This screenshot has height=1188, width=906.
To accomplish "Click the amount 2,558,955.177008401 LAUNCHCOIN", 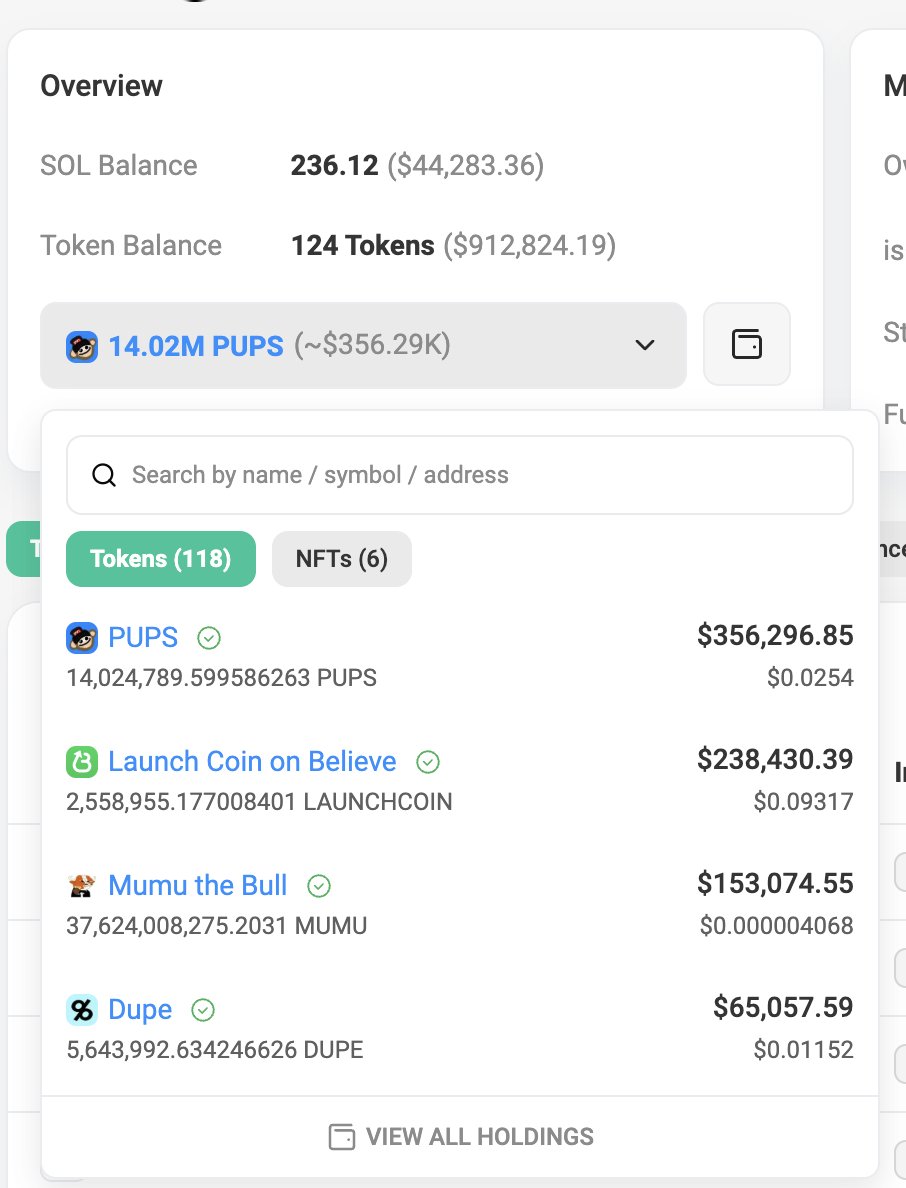I will (x=259, y=802).
